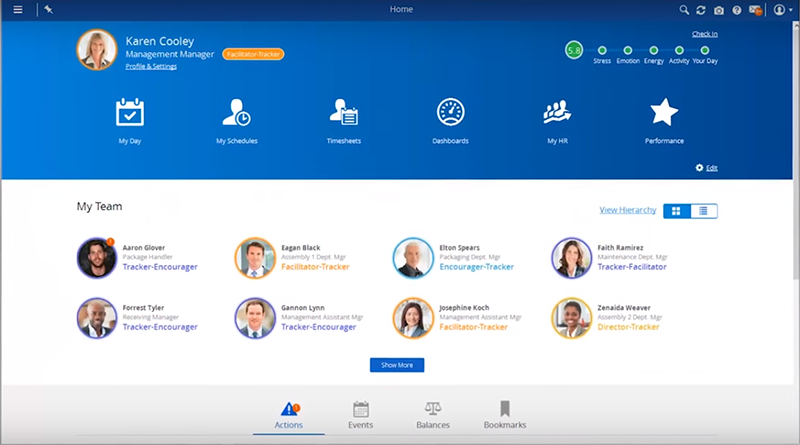Open the help question mark icon
This screenshot has height=445, width=800.
point(737,9)
